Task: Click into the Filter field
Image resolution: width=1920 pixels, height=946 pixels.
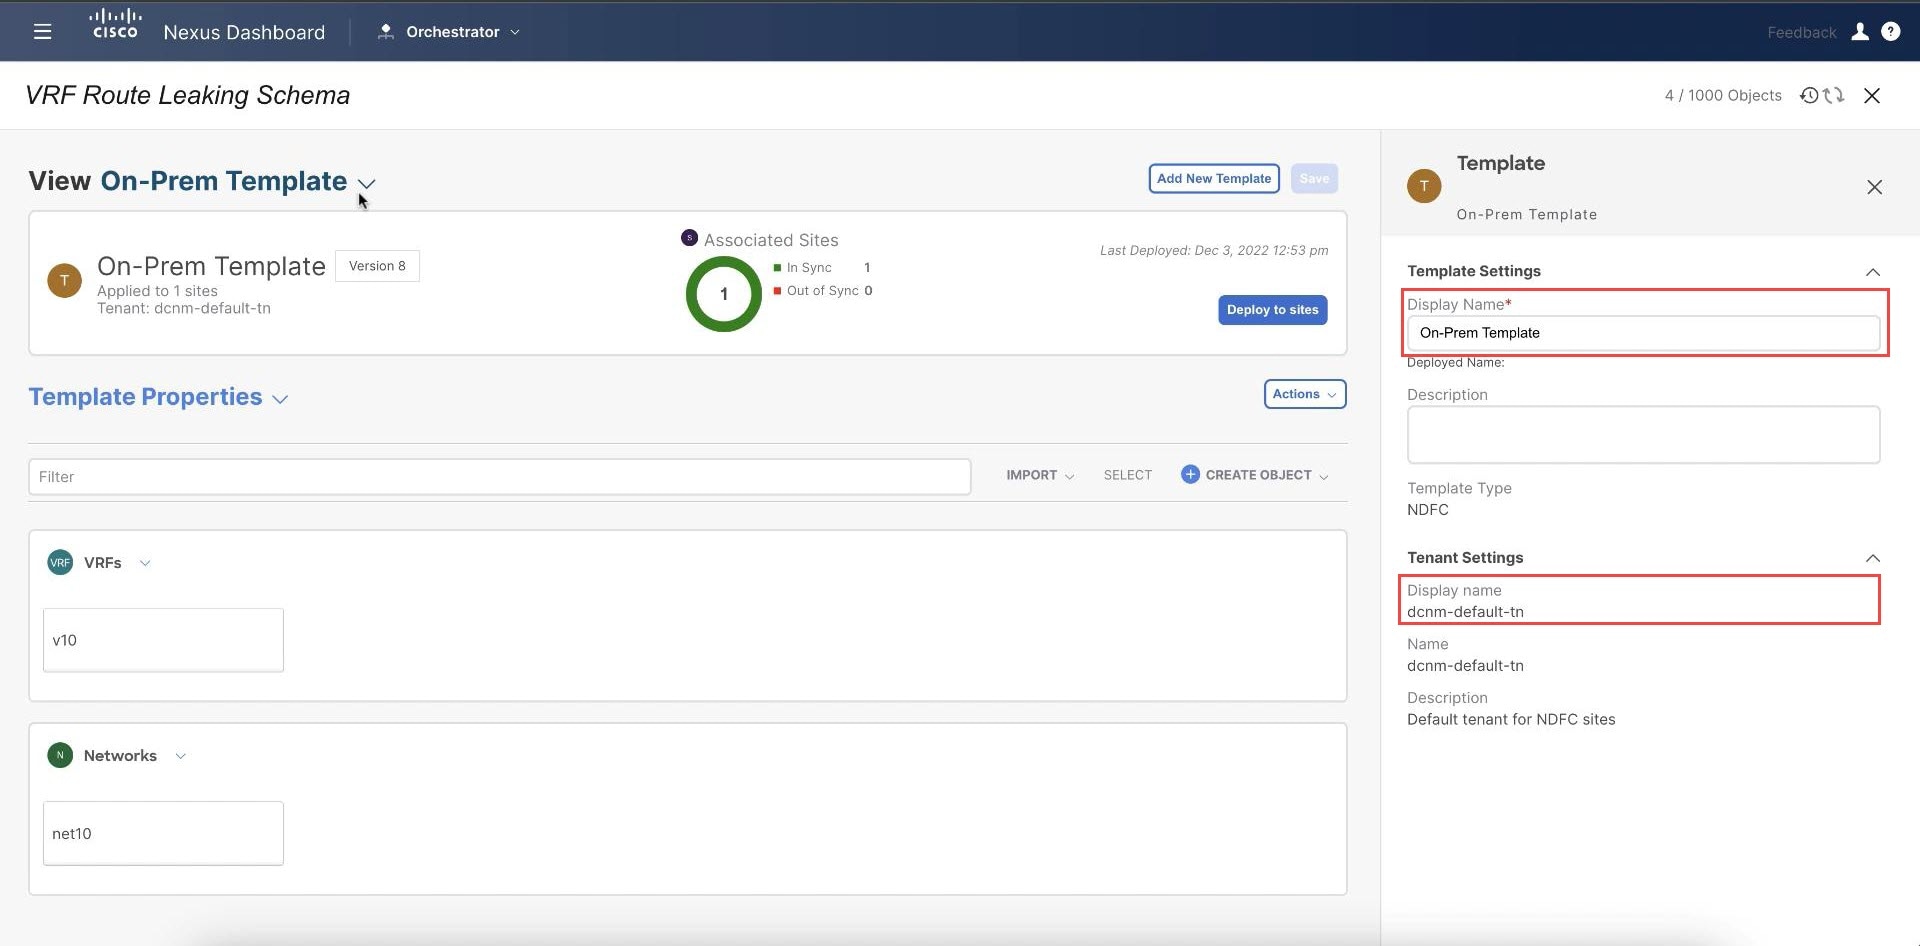Action: pyautogui.click(x=499, y=477)
